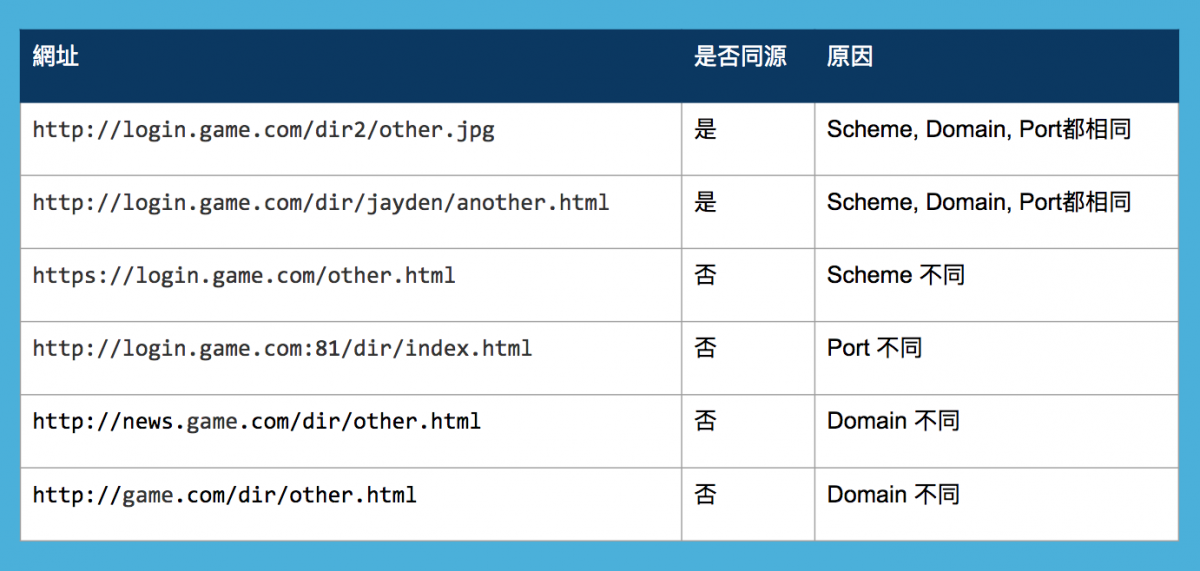Click the http://game.com/dir/other.html URL
The width and height of the screenshot is (1200, 571).
(x=225, y=495)
